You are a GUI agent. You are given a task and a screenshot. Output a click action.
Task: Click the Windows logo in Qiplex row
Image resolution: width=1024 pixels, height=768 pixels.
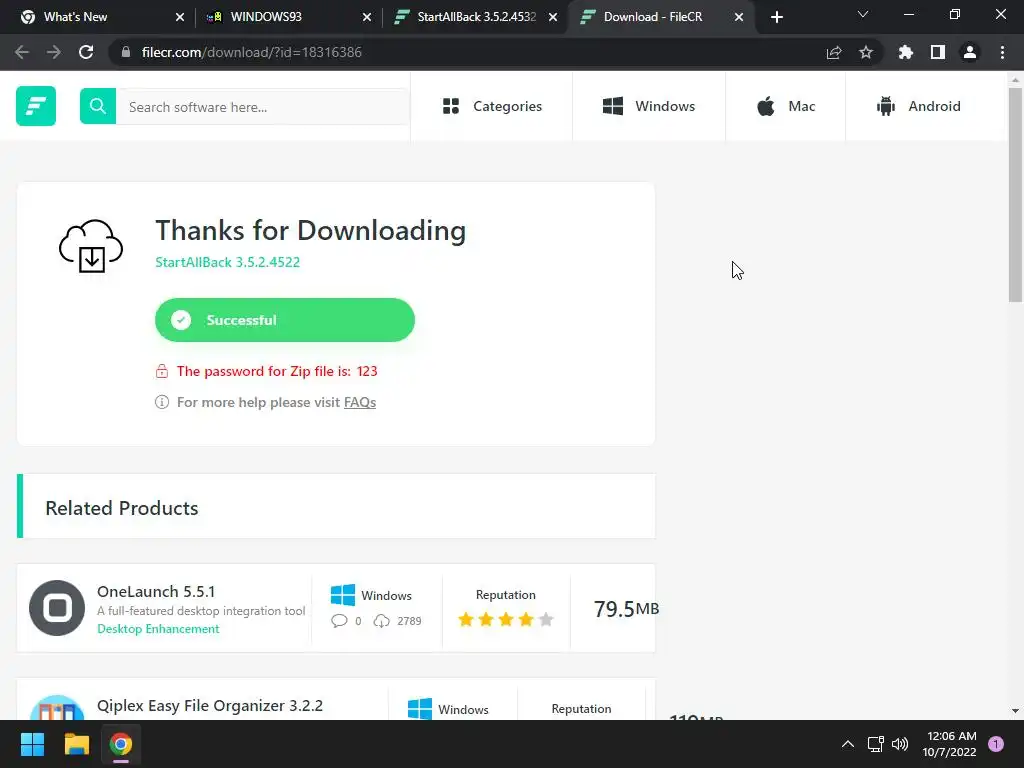(419, 709)
